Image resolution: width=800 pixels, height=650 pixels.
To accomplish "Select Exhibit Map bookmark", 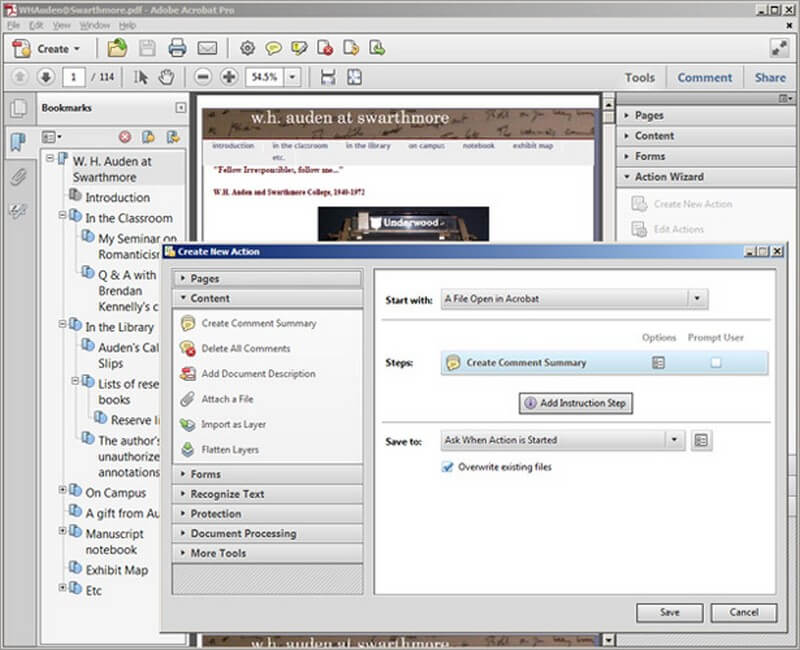I will 117,570.
